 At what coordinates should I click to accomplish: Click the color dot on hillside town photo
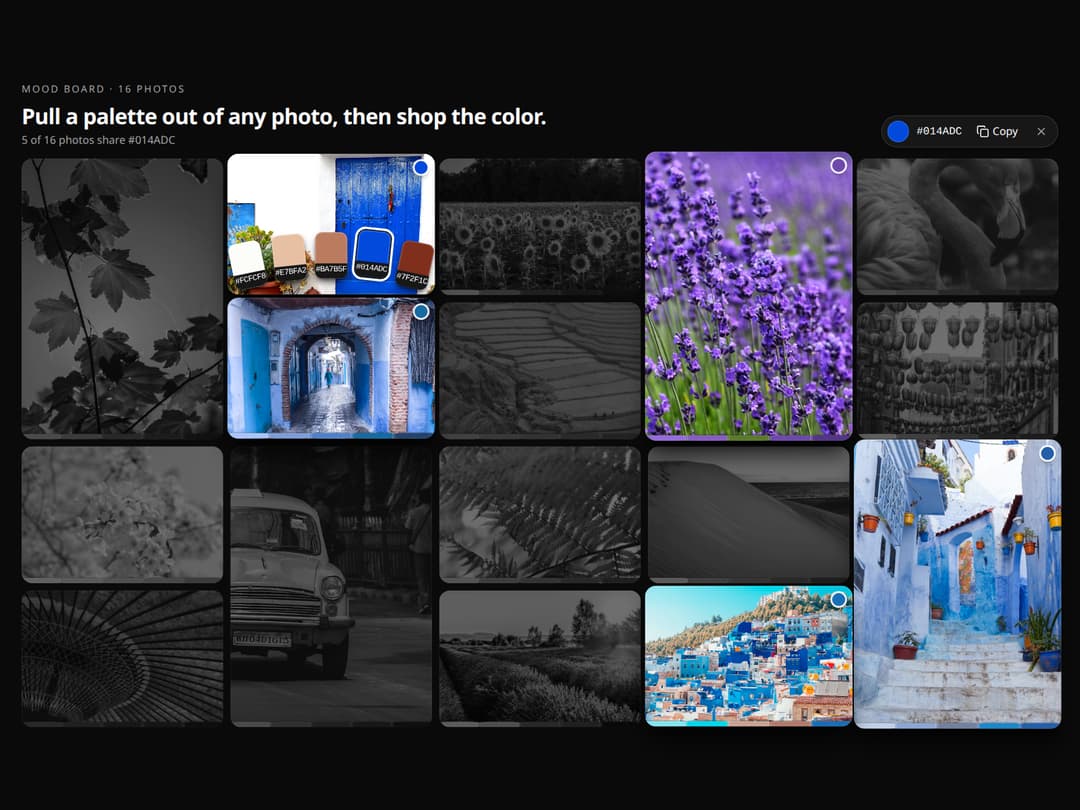pyautogui.click(x=838, y=600)
